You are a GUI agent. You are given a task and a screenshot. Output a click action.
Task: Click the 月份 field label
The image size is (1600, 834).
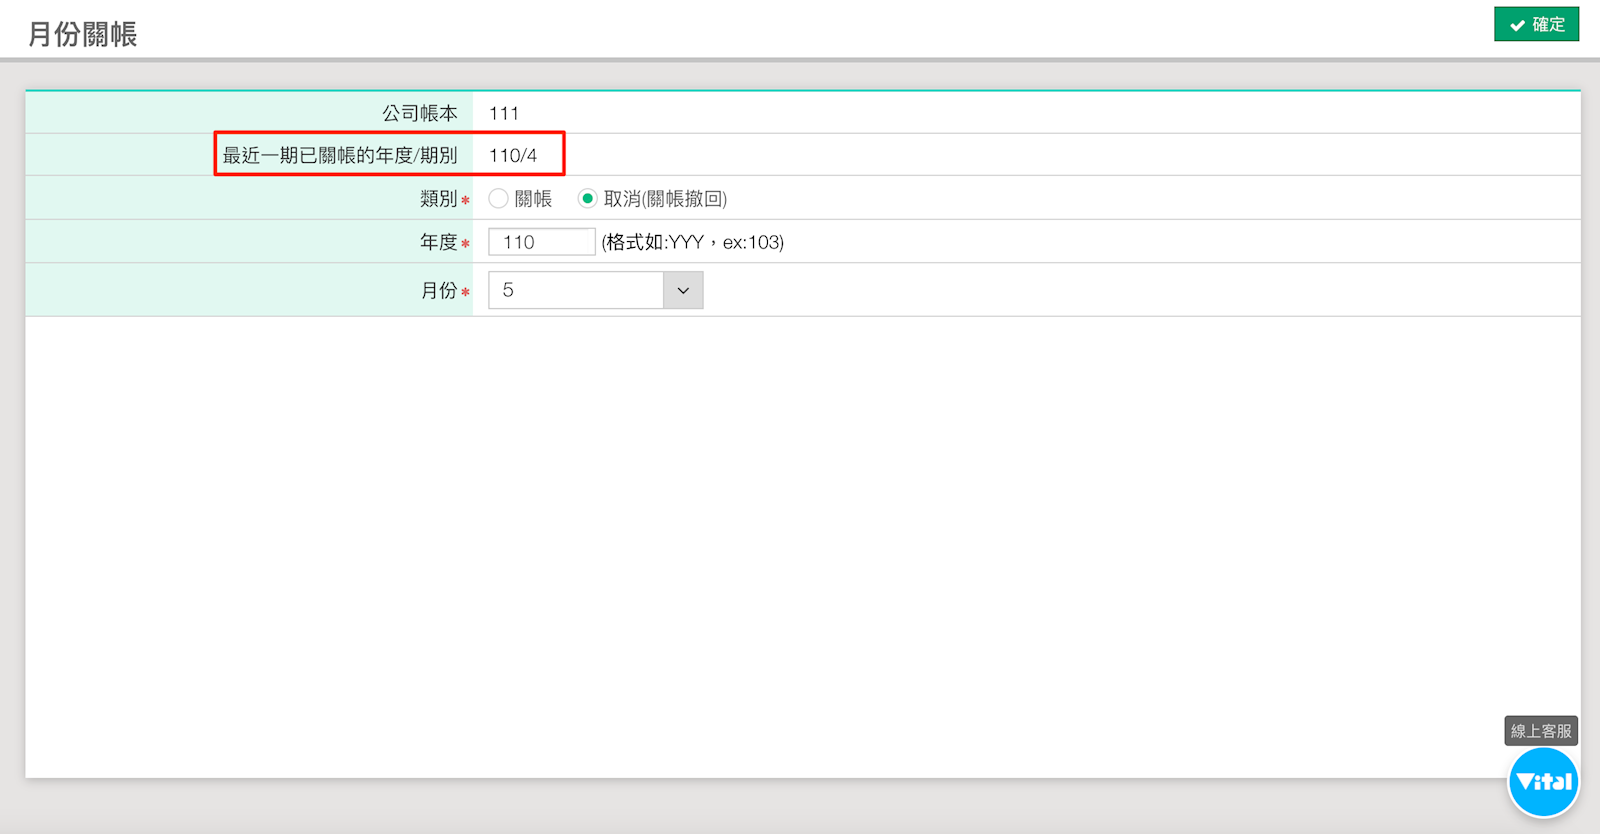(x=438, y=290)
